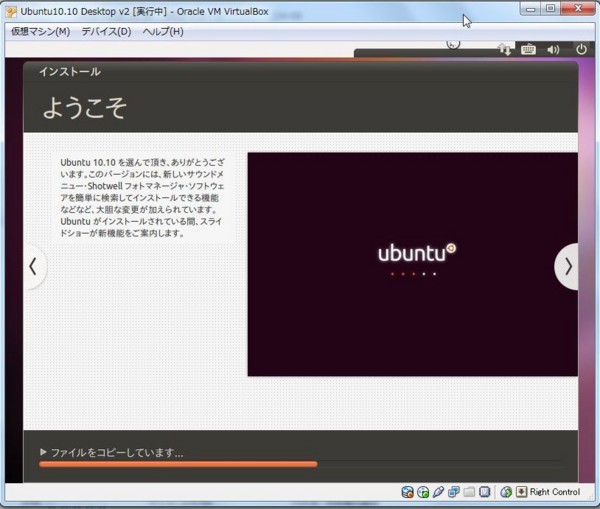
Task: Close the VirtualBox window
Action: 578,8
